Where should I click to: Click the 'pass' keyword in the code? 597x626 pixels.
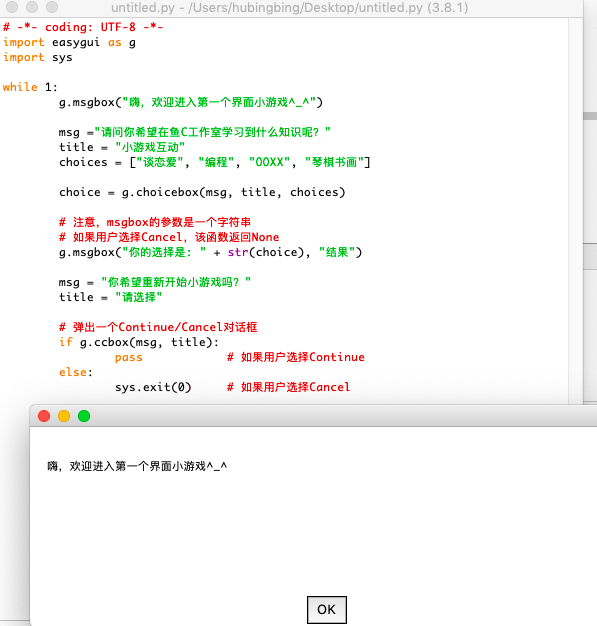point(129,357)
